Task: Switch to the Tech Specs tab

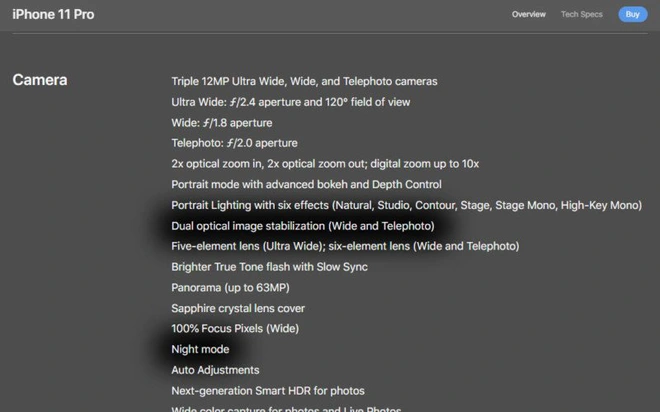Action: 581,14
